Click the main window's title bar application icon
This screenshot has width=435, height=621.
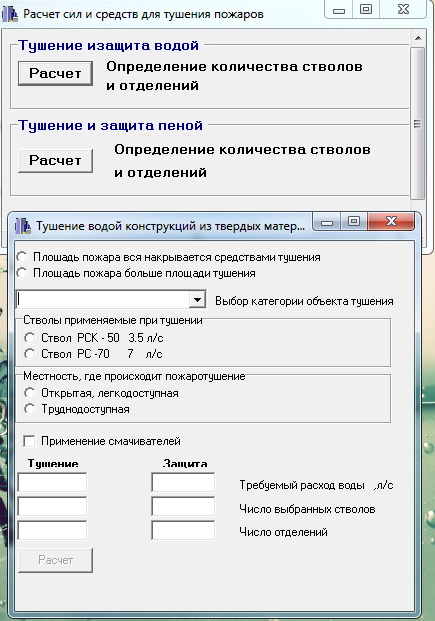point(10,14)
